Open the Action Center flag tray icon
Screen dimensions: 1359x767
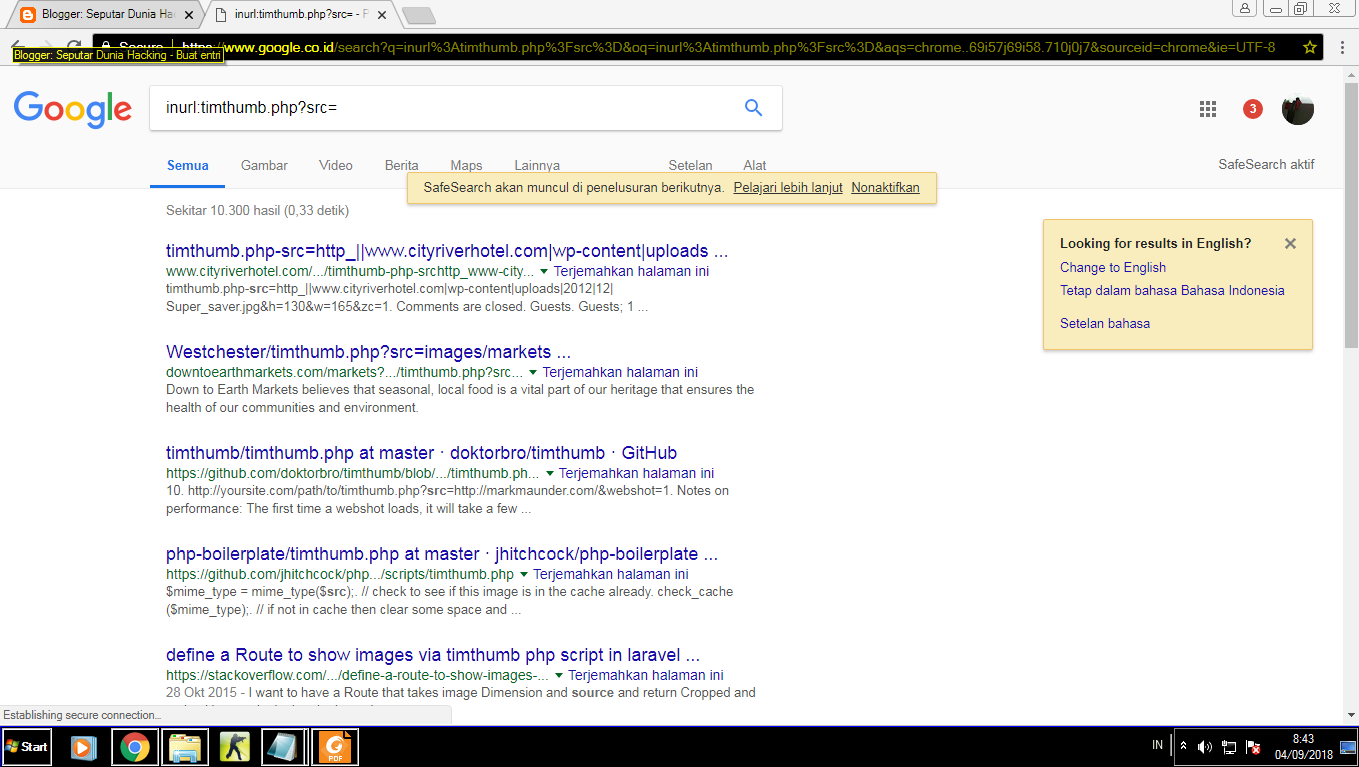(1253, 747)
